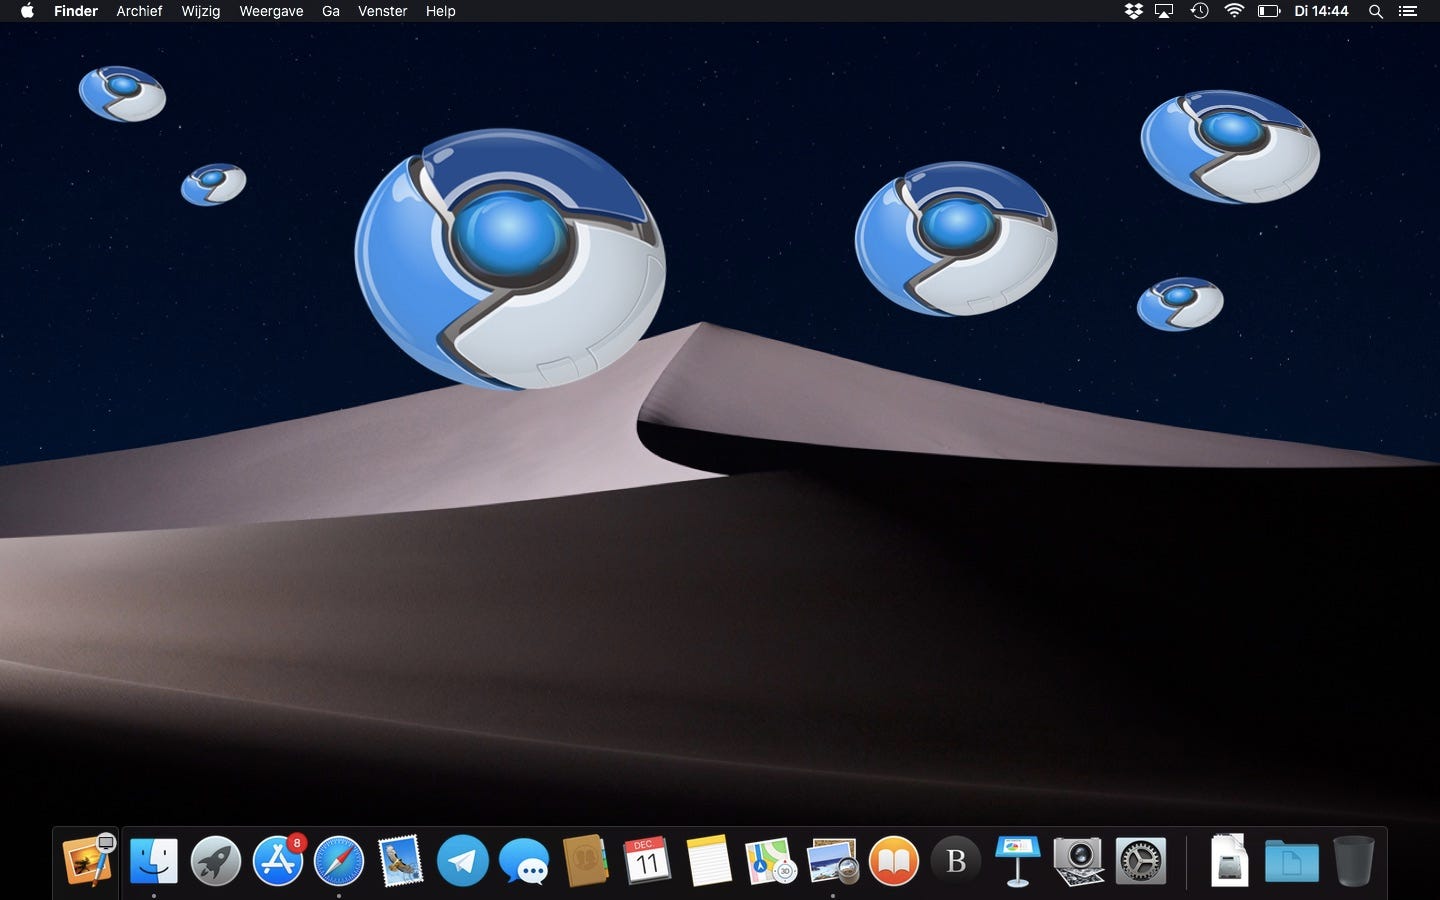Screen dimensions: 1440x900
Task: Open the Time Machine status menu
Action: (1199, 11)
